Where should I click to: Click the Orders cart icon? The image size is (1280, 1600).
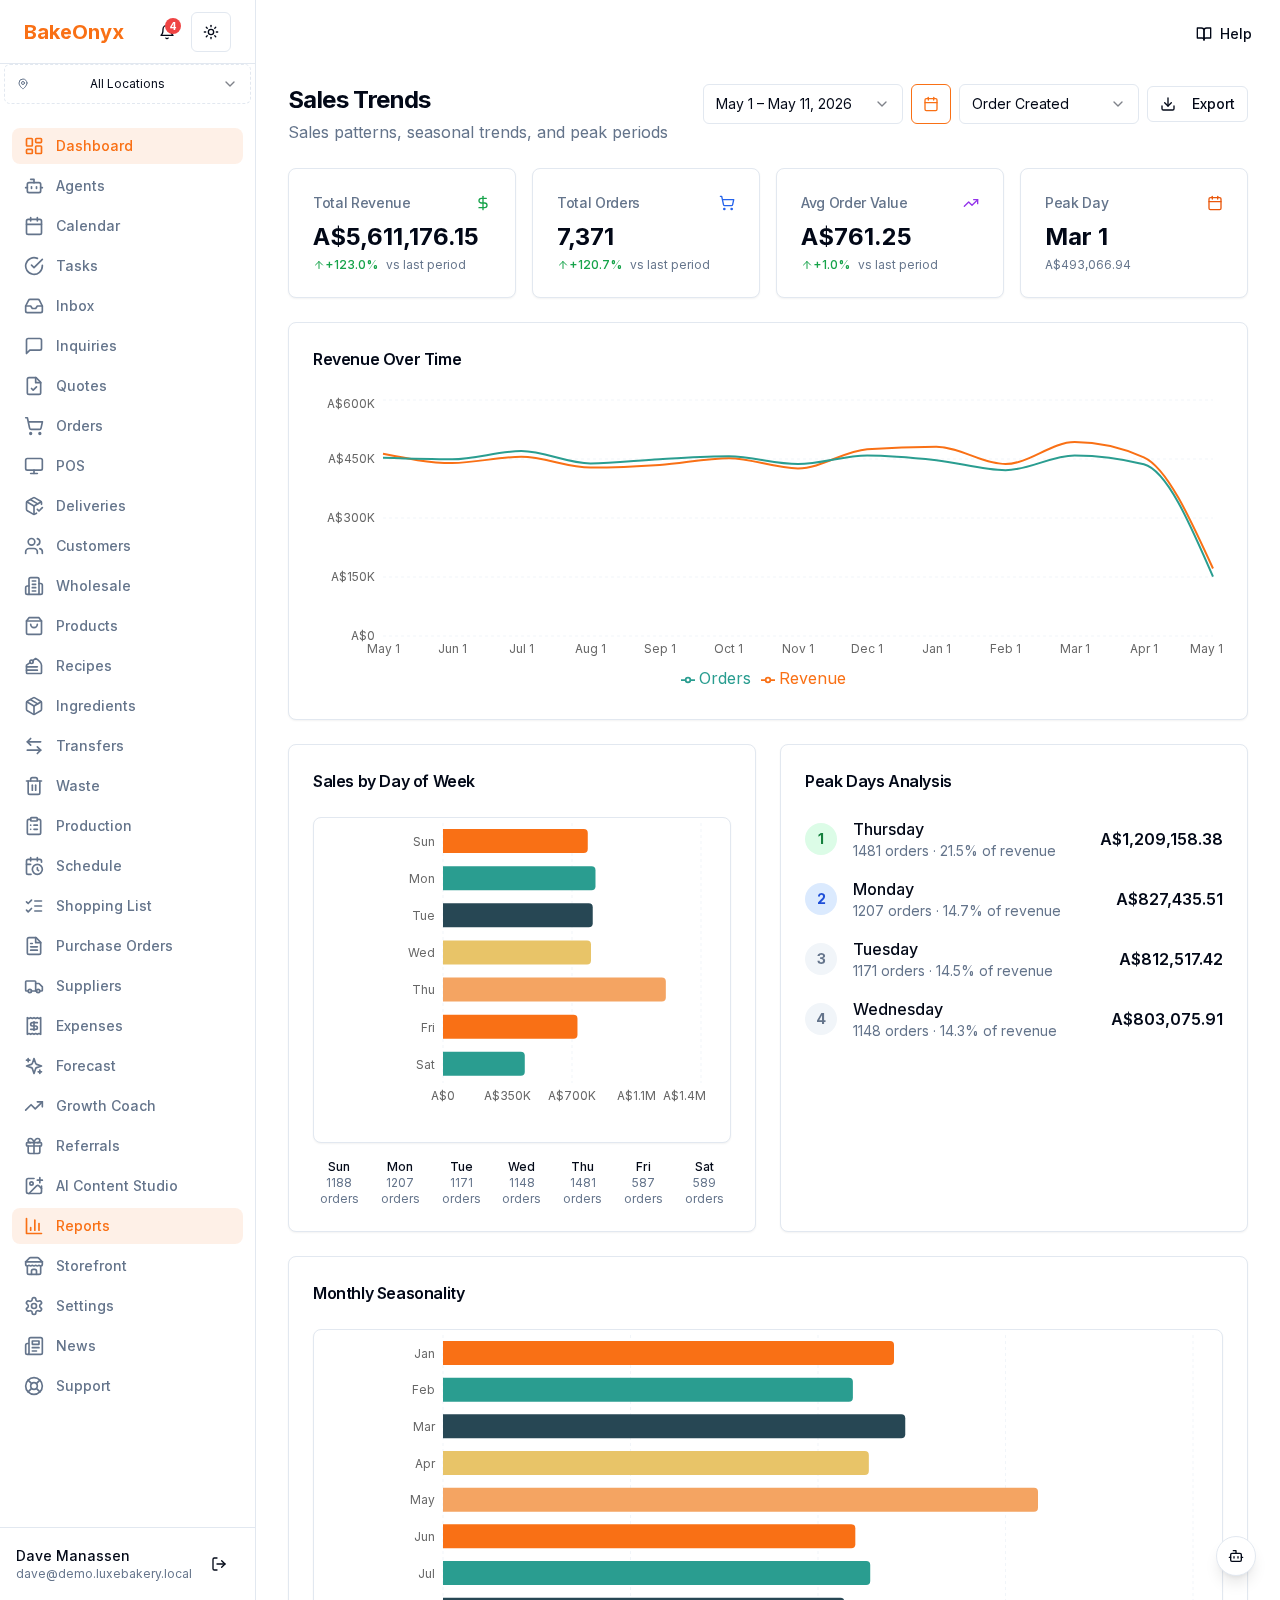click(34, 426)
